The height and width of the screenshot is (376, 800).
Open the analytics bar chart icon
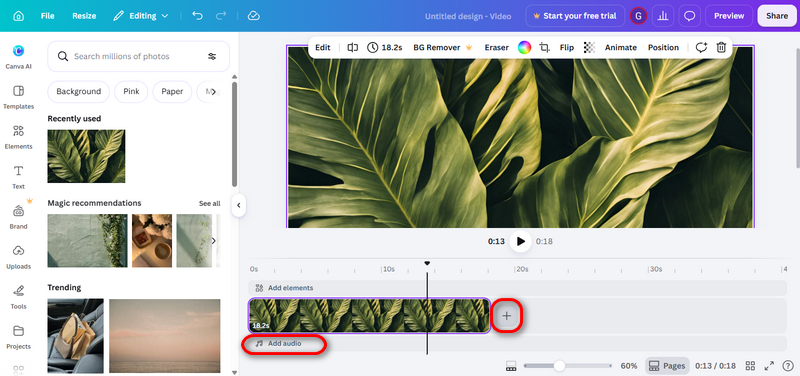click(x=663, y=16)
